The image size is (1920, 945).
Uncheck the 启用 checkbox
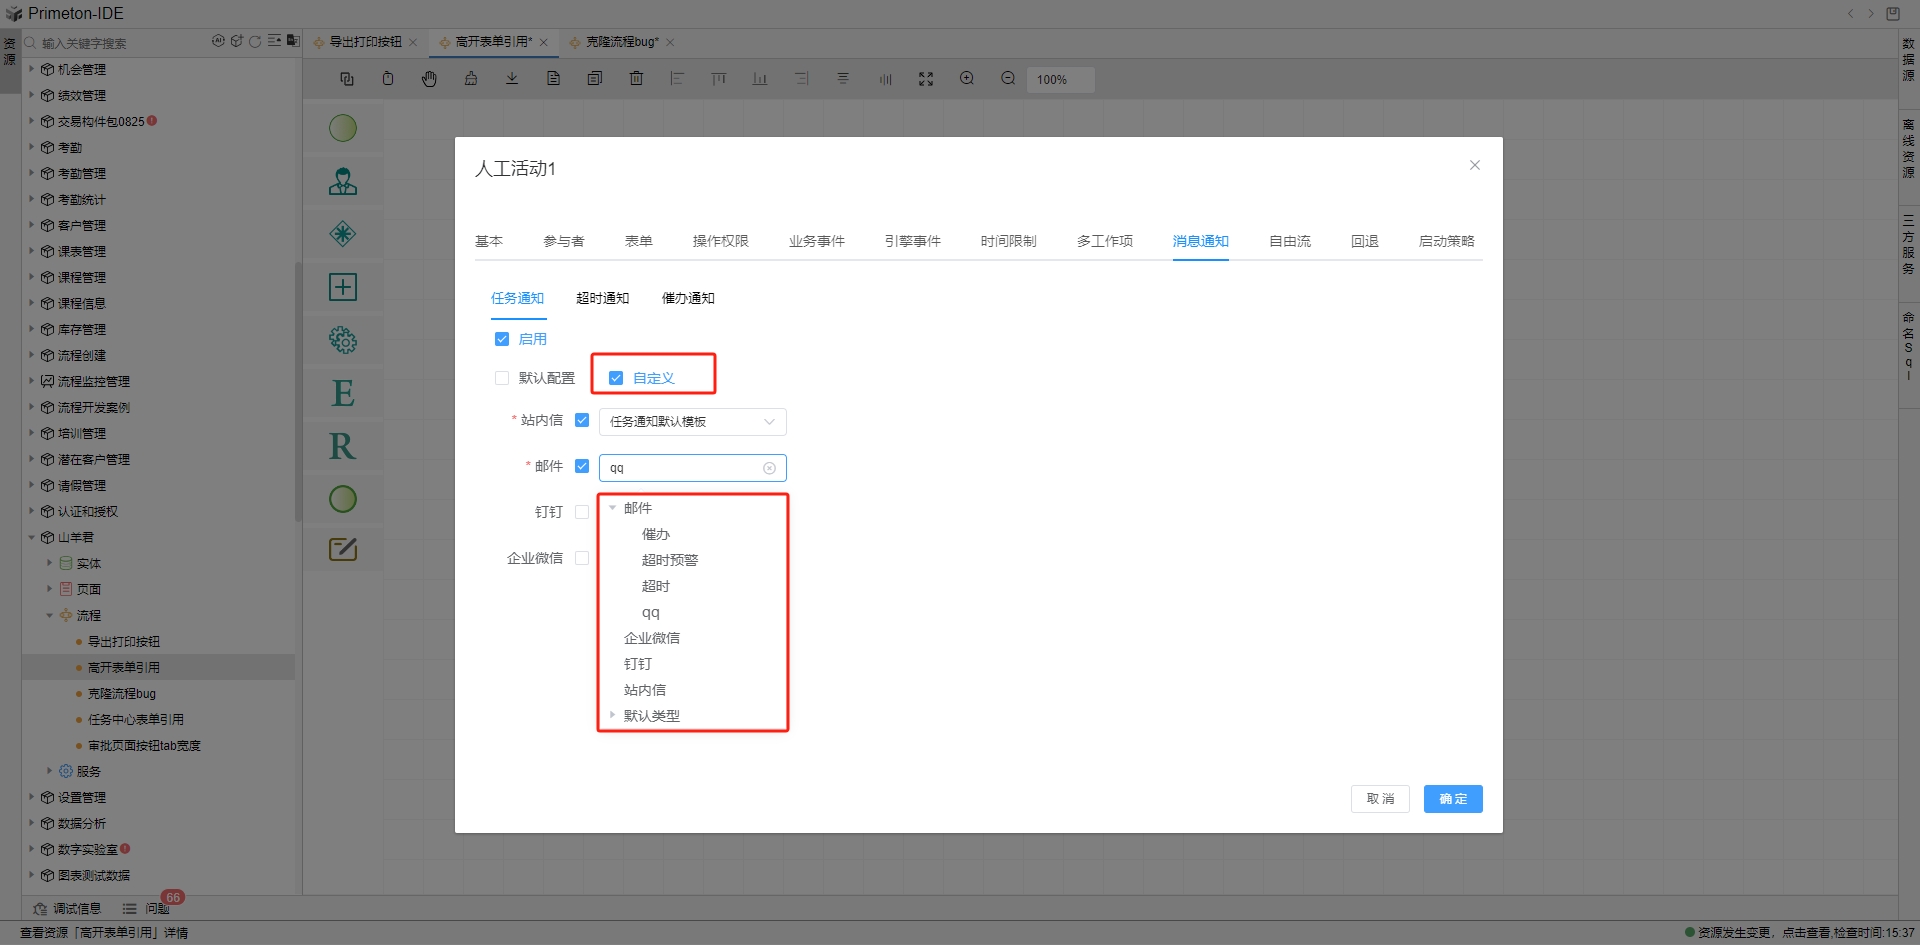click(502, 339)
